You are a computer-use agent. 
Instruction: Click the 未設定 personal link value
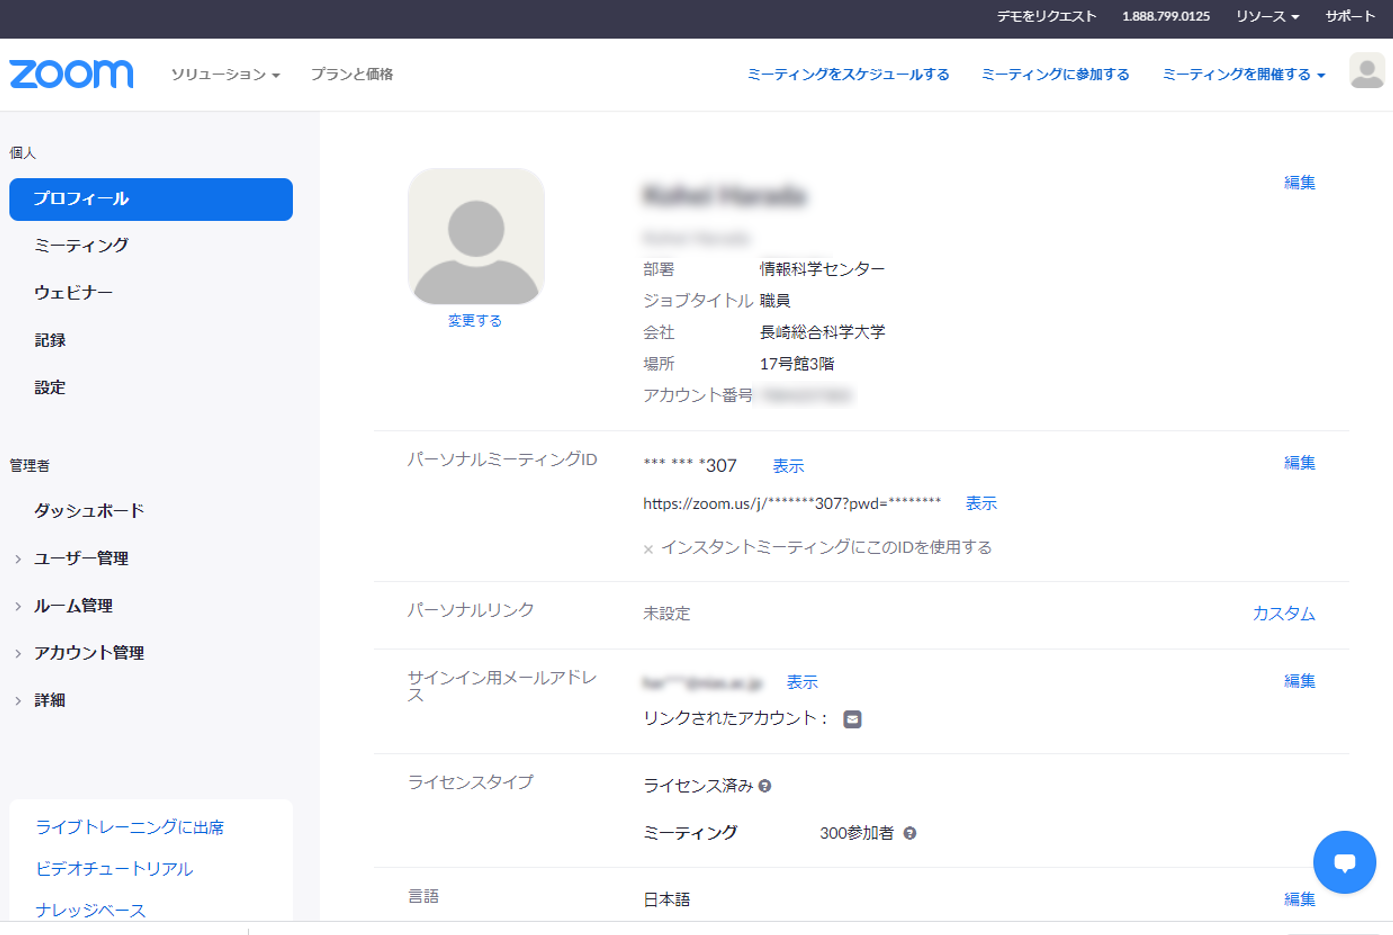(x=667, y=613)
